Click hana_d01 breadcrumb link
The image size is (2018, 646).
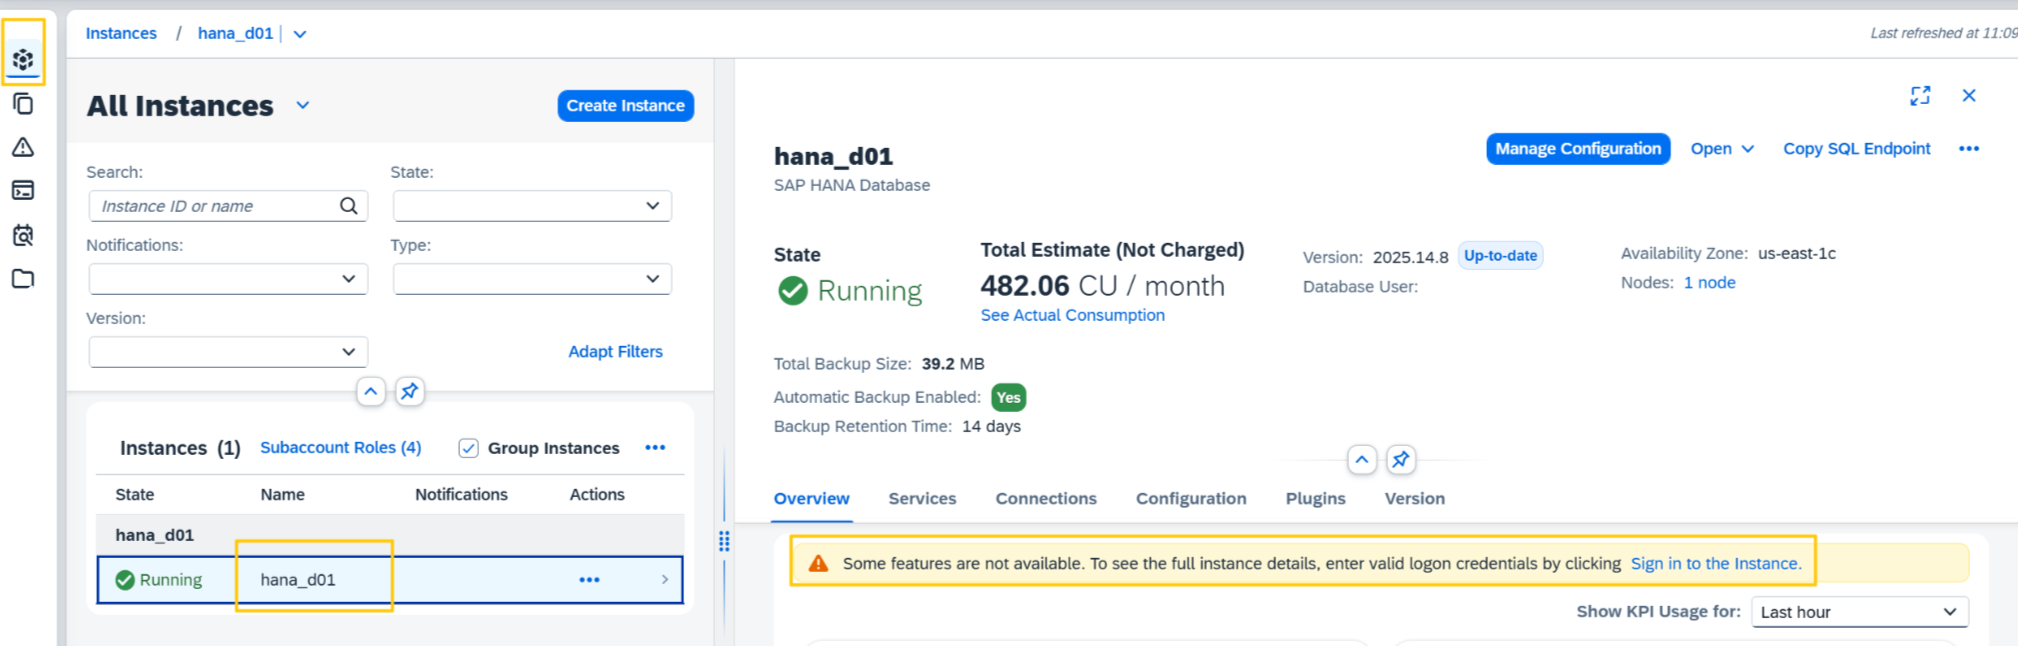235,34
